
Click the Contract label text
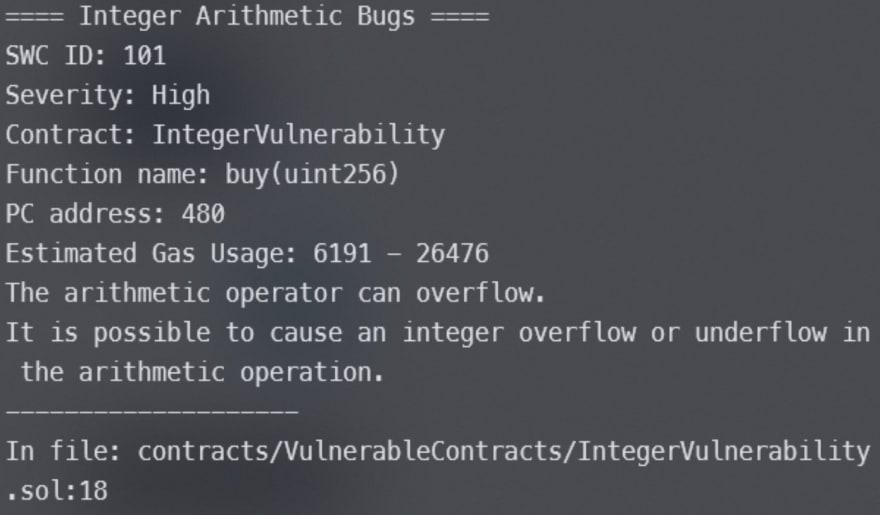[71, 134]
